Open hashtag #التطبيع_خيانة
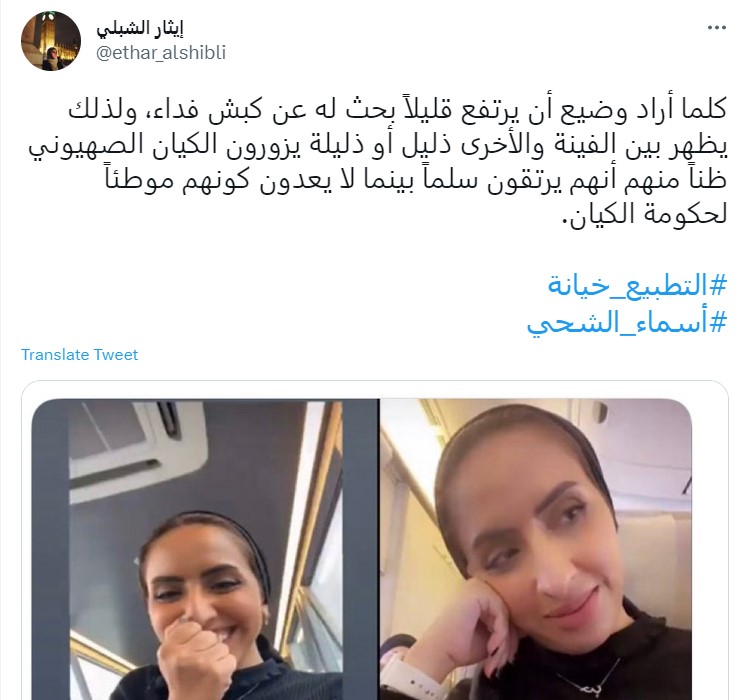748x700 pixels. coord(637,285)
